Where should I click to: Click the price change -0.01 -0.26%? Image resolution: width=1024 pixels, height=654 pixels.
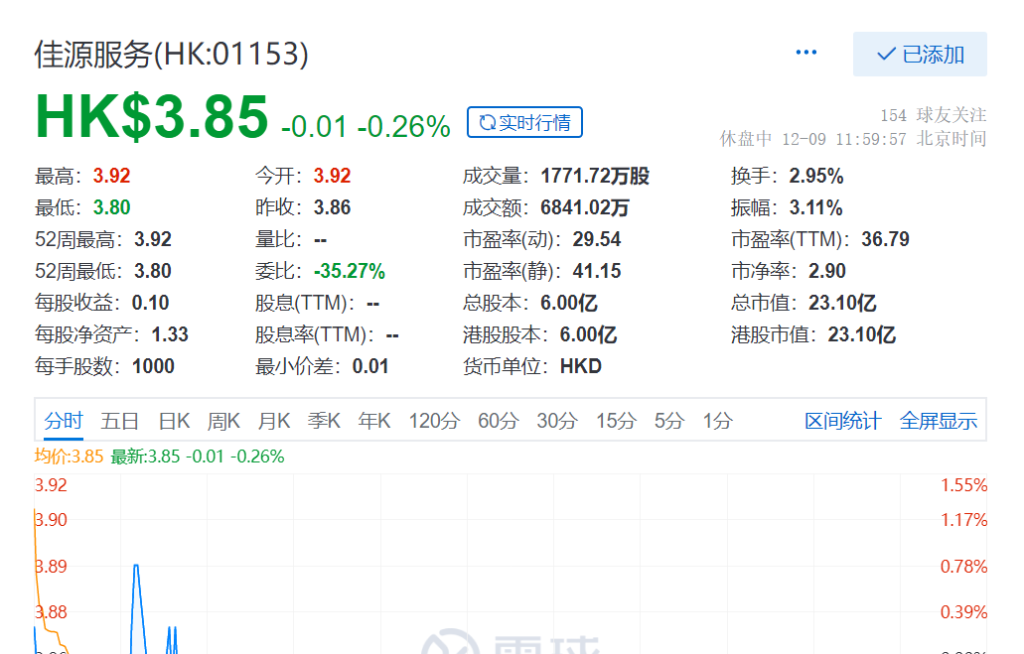click(x=366, y=126)
